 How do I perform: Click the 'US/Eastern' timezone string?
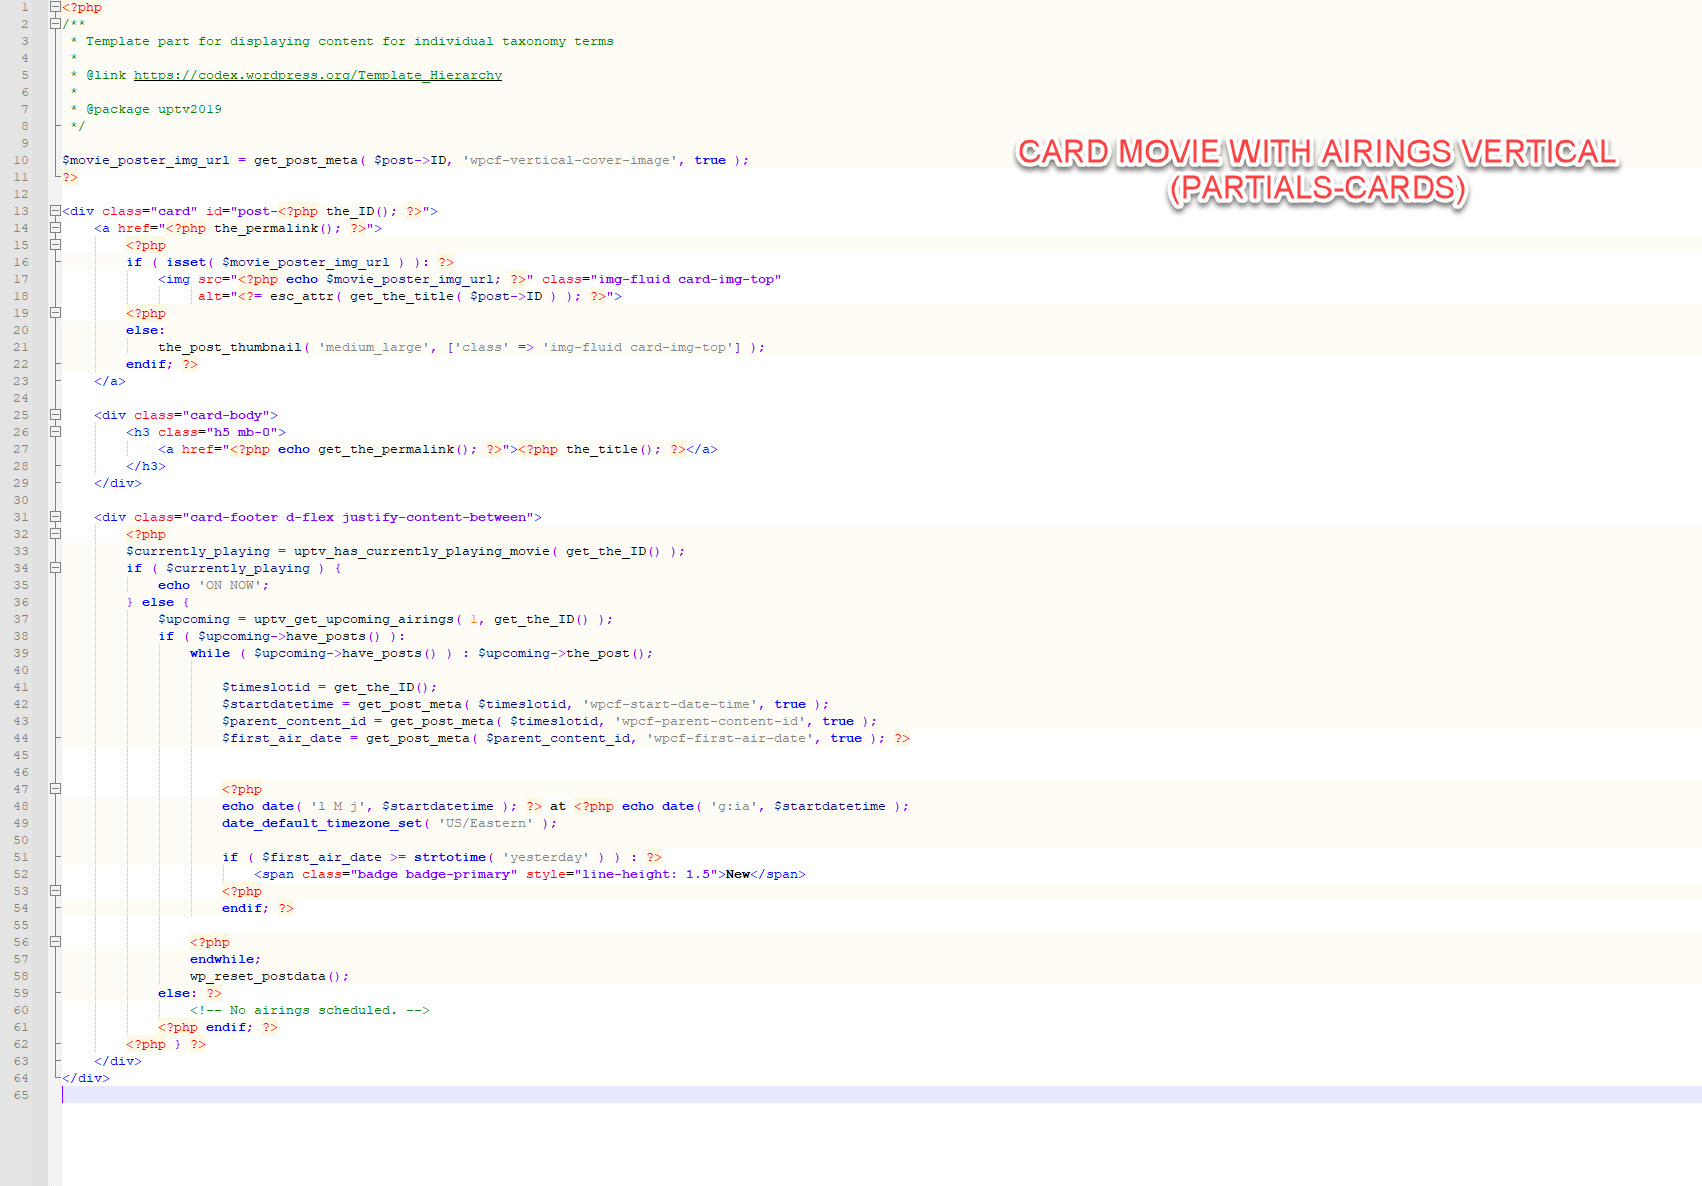[486, 823]
